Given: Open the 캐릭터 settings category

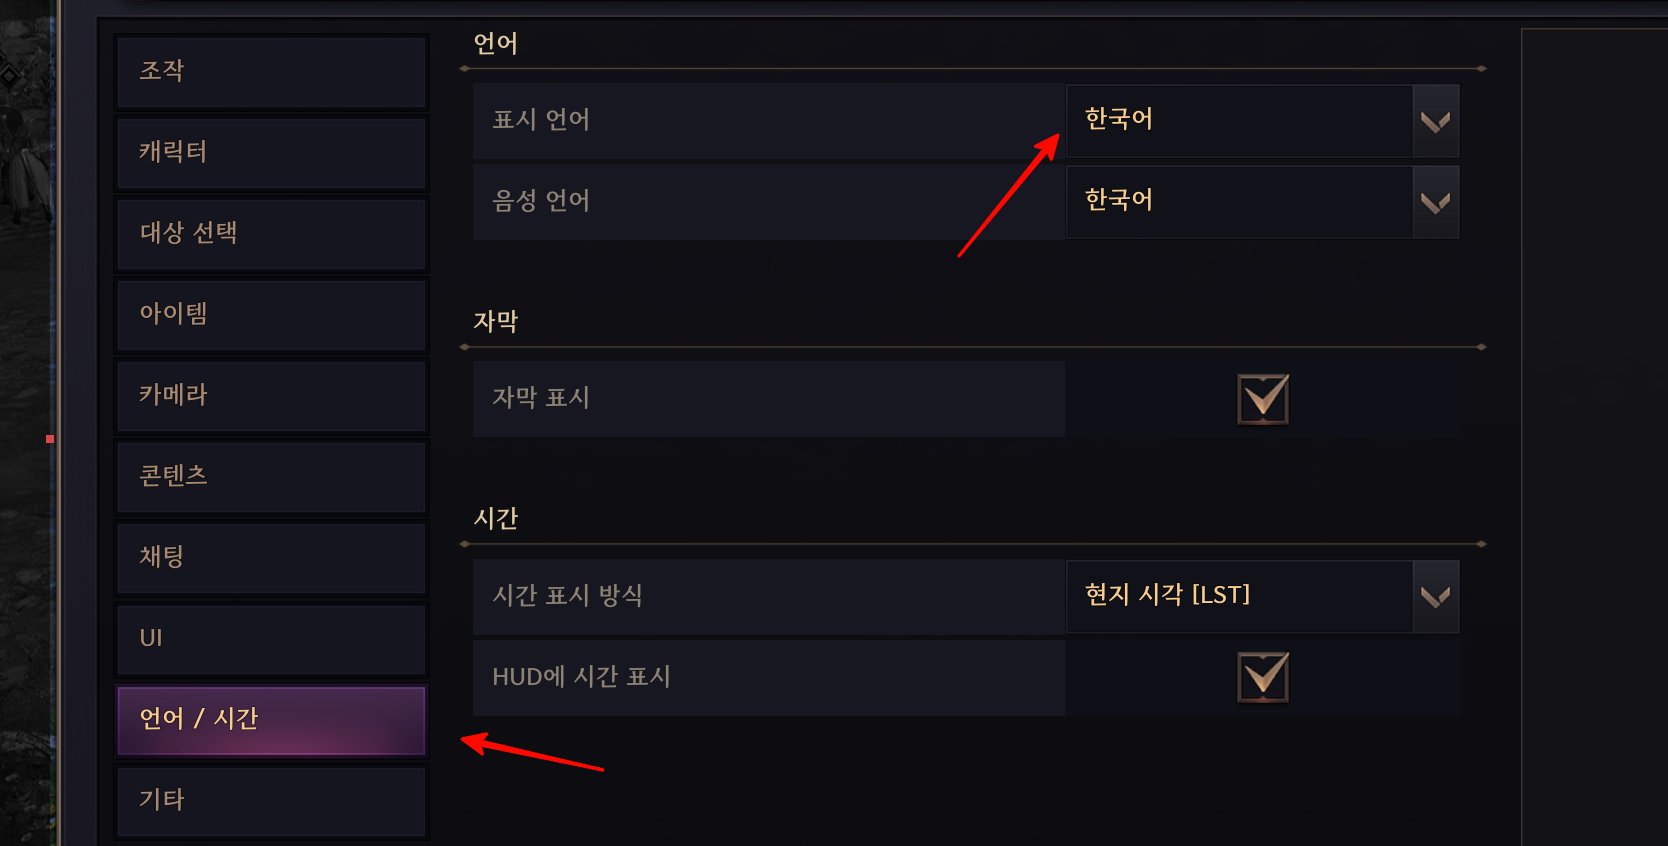Looking at the screenshot, I should coord(271,153).
